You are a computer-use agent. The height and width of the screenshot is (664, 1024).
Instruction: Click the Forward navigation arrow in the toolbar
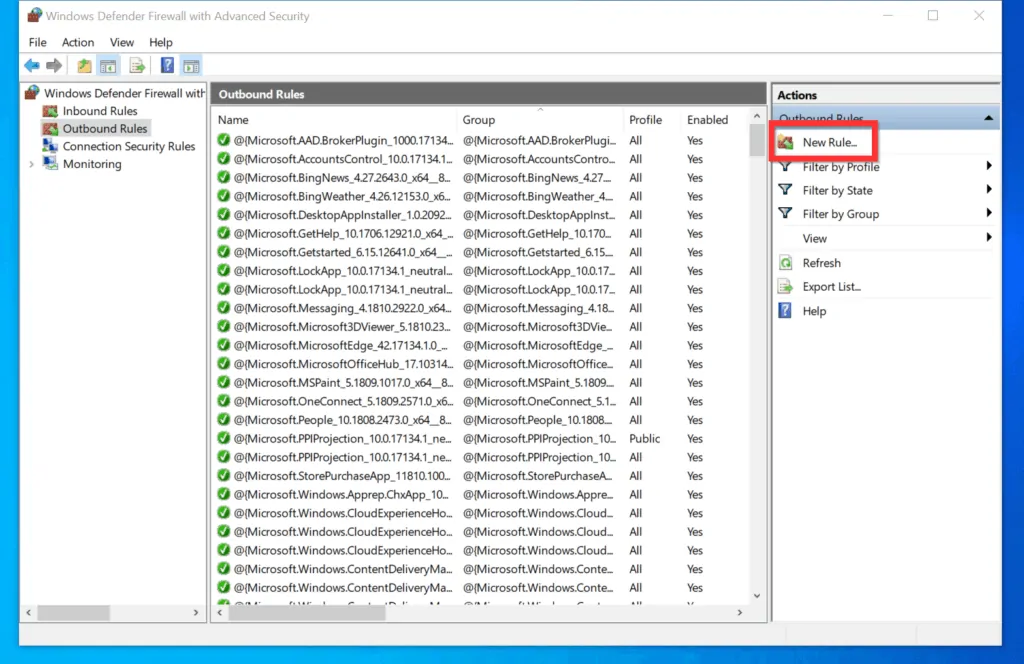click(x=52, y=65)
